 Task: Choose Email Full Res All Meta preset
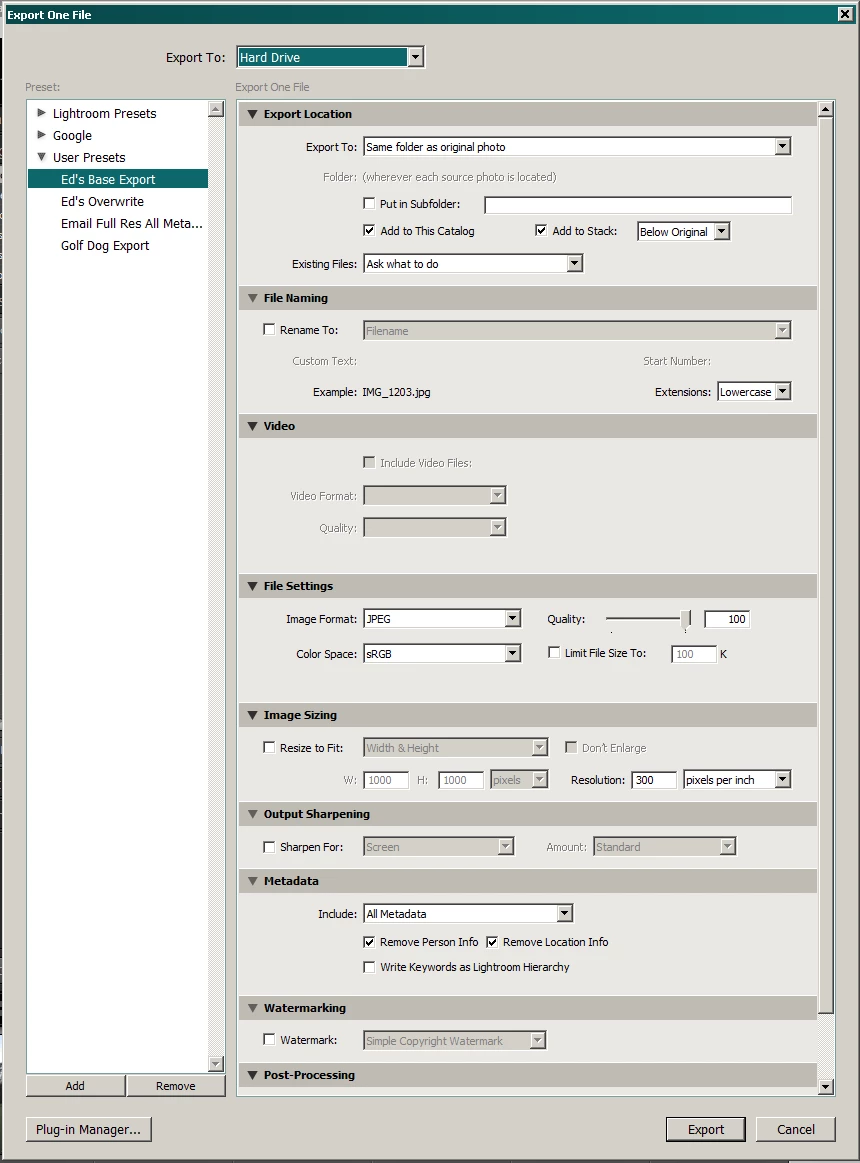(131, 223)
